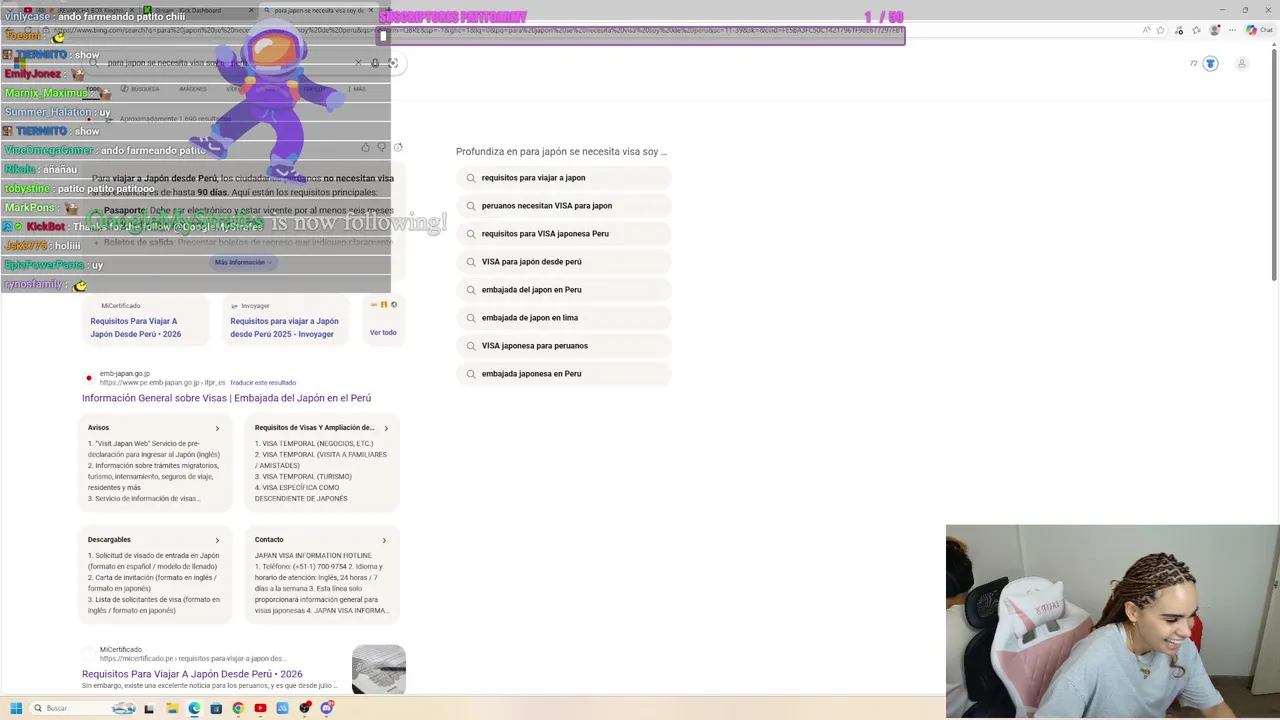This screenshot has width=1280, height=720.
Task: Click the Bing visual search camera icon
Action: coord(393,63)
